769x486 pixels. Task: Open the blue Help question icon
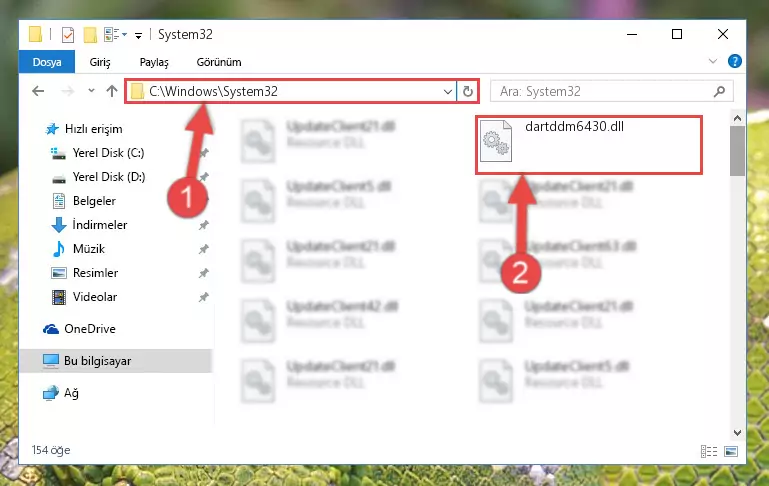click(734, 61)
